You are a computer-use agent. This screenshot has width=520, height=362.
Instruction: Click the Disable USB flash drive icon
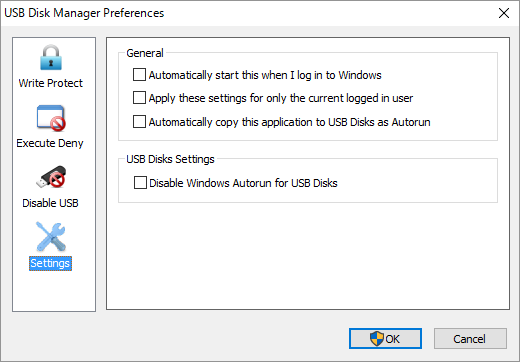pos(51,177)
